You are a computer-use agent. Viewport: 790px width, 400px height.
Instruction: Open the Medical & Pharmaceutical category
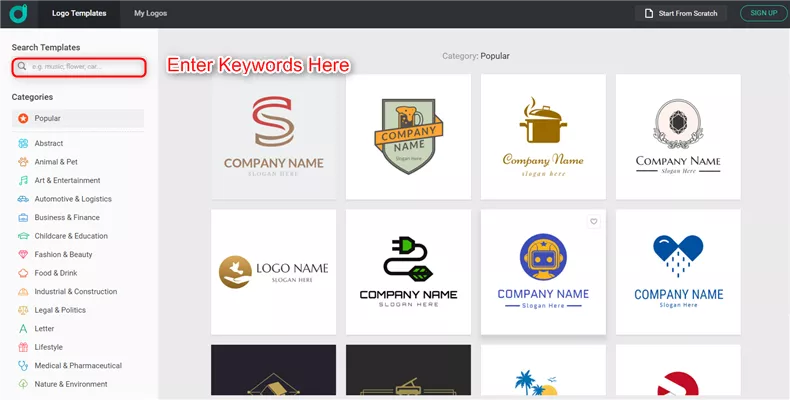click(77, 366)
